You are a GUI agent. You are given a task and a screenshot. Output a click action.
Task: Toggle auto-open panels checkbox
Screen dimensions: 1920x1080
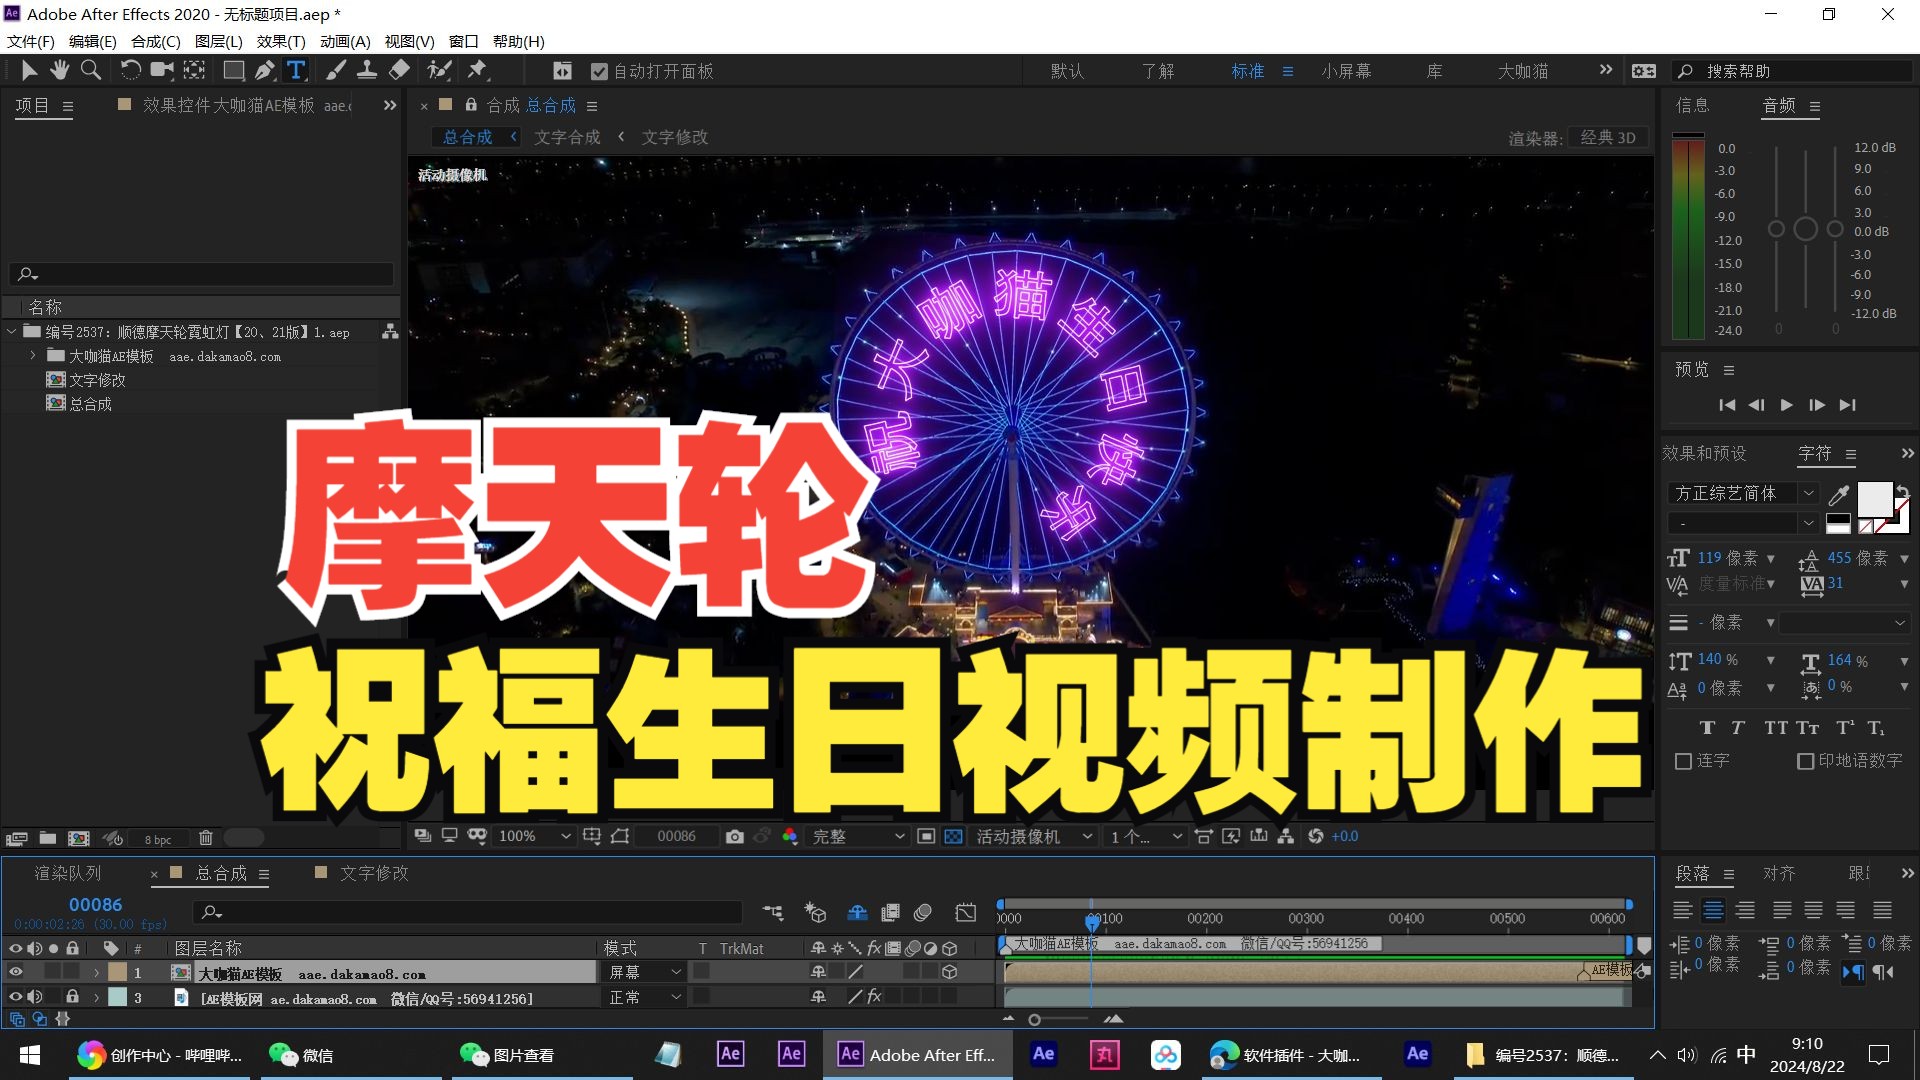(x=599, y=71)
